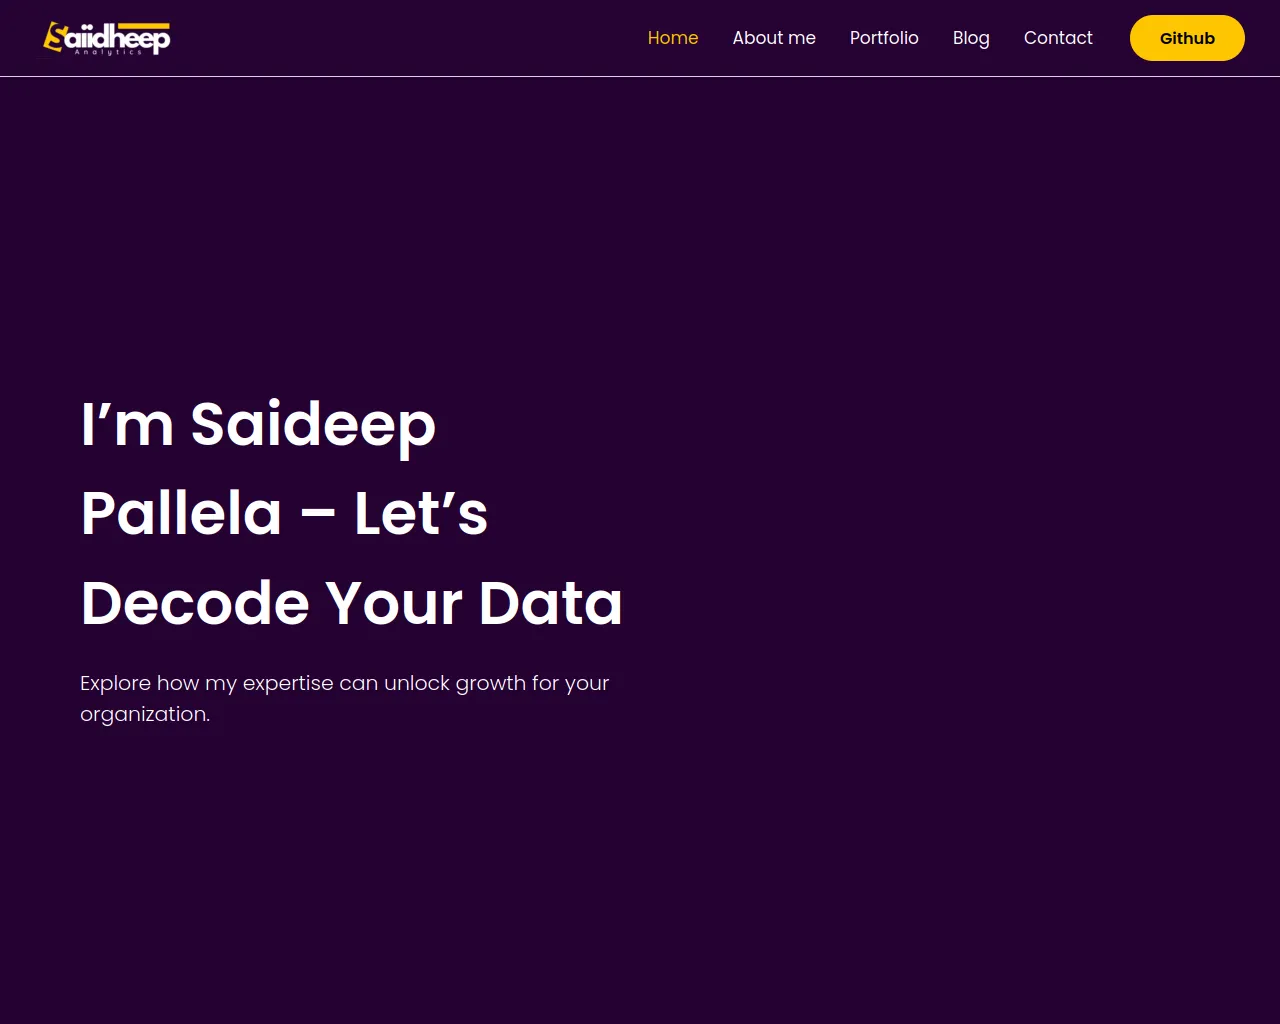Click the word "organization." in the subtitle
Image resolution: width=1280 pixels, height=1024 pixels.
pyautogui.click(x=145, y=714)
